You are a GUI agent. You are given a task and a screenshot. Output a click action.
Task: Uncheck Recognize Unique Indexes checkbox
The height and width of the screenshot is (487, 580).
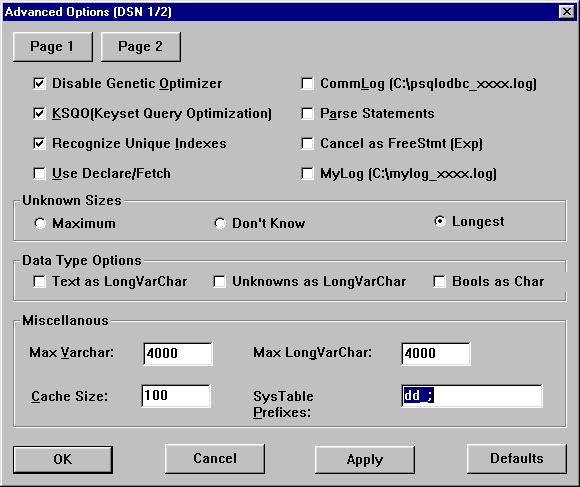(39, 143)
